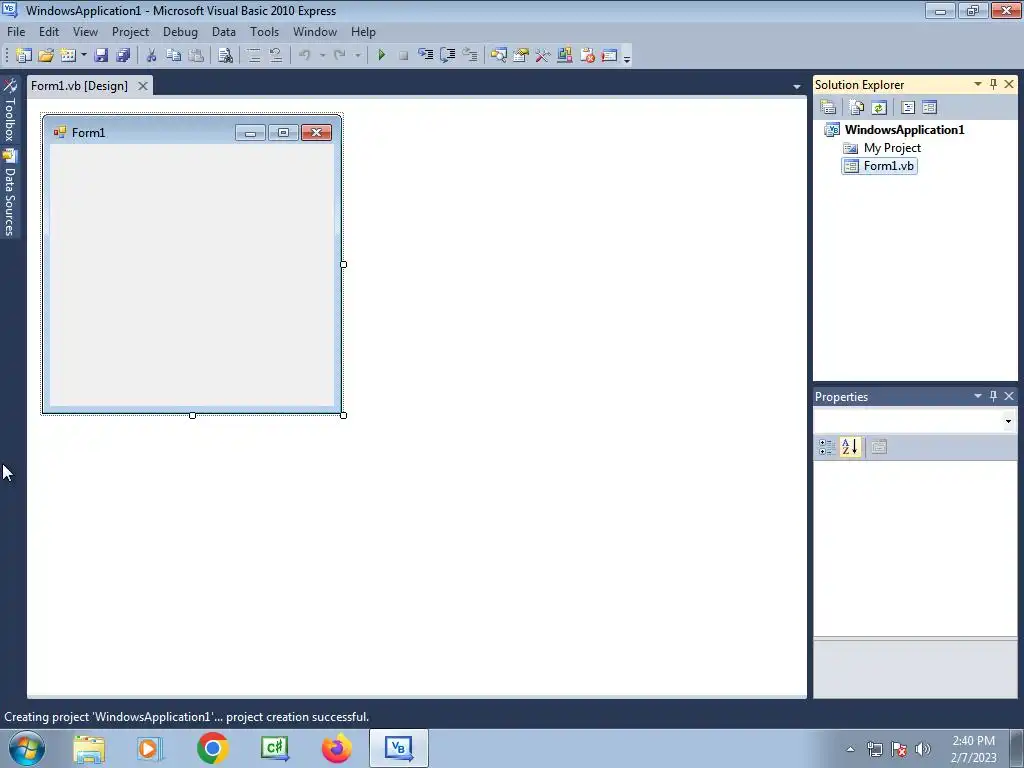Select the Form1.vb [Design] tab
This screenshot has width=1024, height=768.
click(80, 86)
